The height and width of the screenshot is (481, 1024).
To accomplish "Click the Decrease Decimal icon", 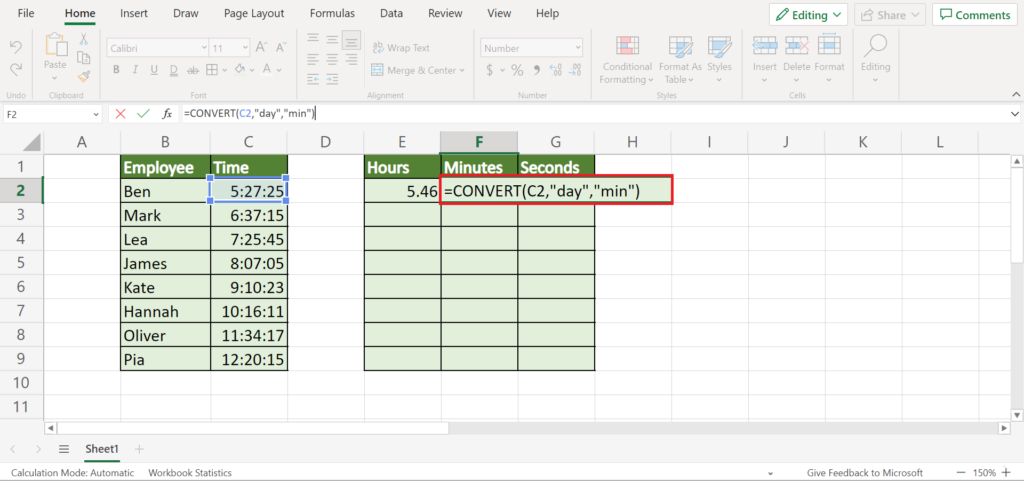I will pos(576,70).
